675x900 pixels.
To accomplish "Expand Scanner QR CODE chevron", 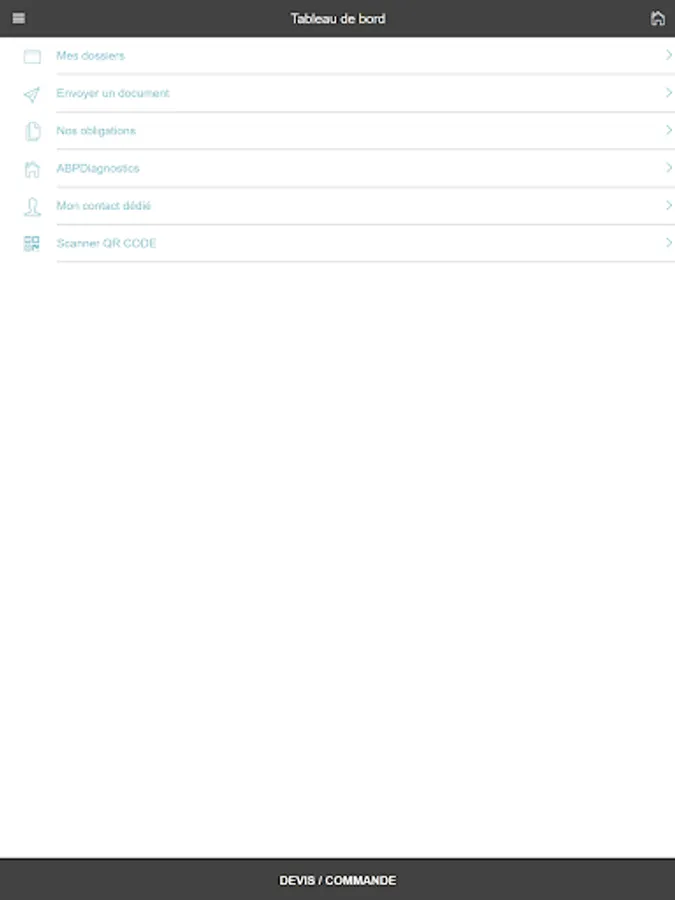I will 669,242.
